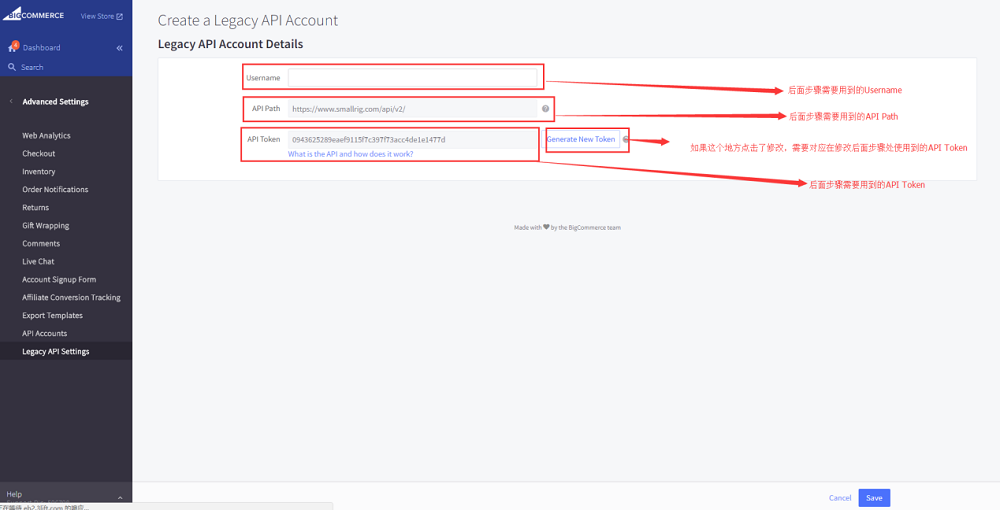Open 'What is the API' help link
The image size is (1000, 510).
click(350, 154)
